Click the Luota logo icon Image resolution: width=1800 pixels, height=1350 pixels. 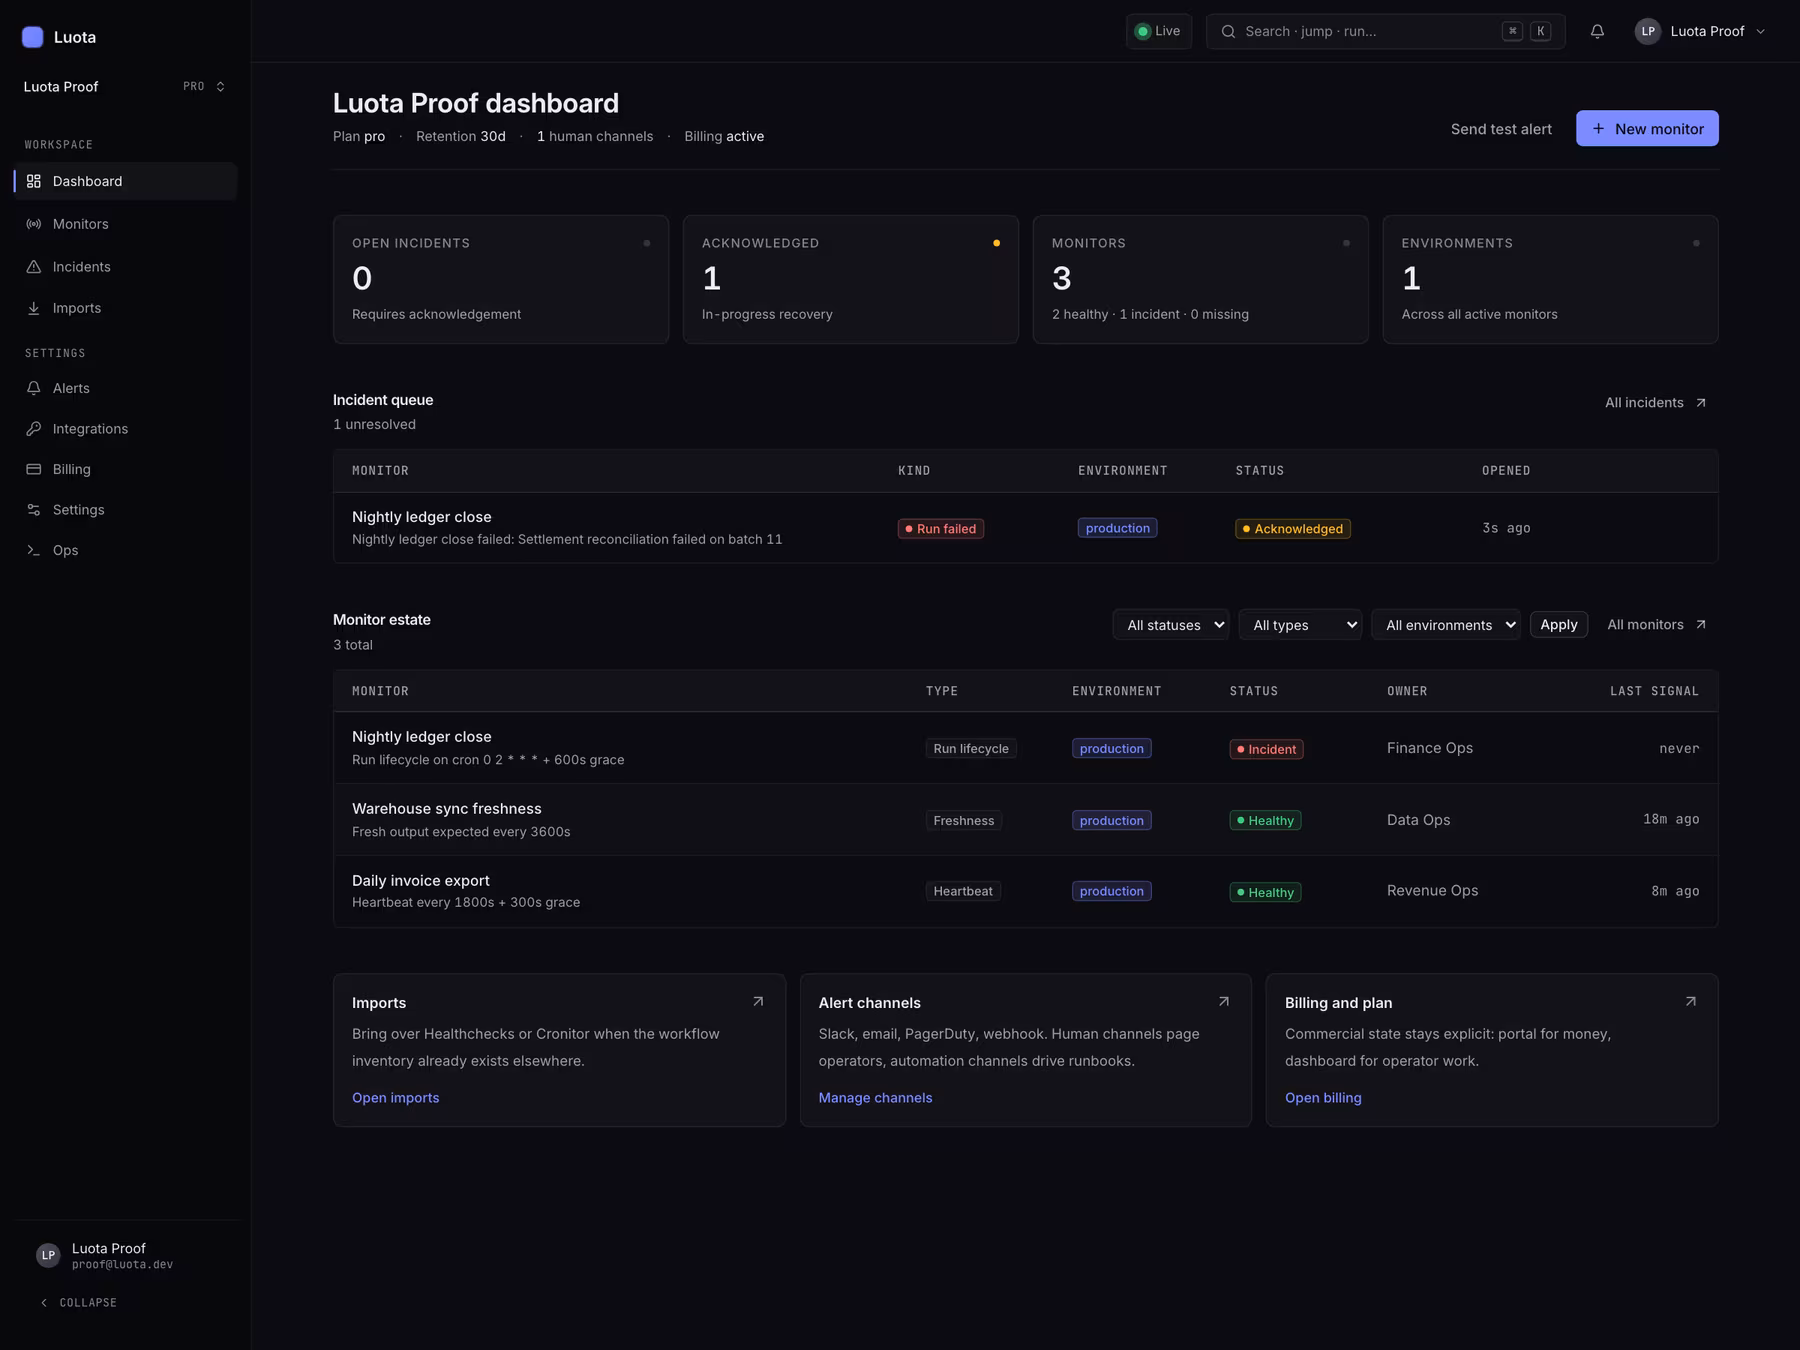click(33, 37)
